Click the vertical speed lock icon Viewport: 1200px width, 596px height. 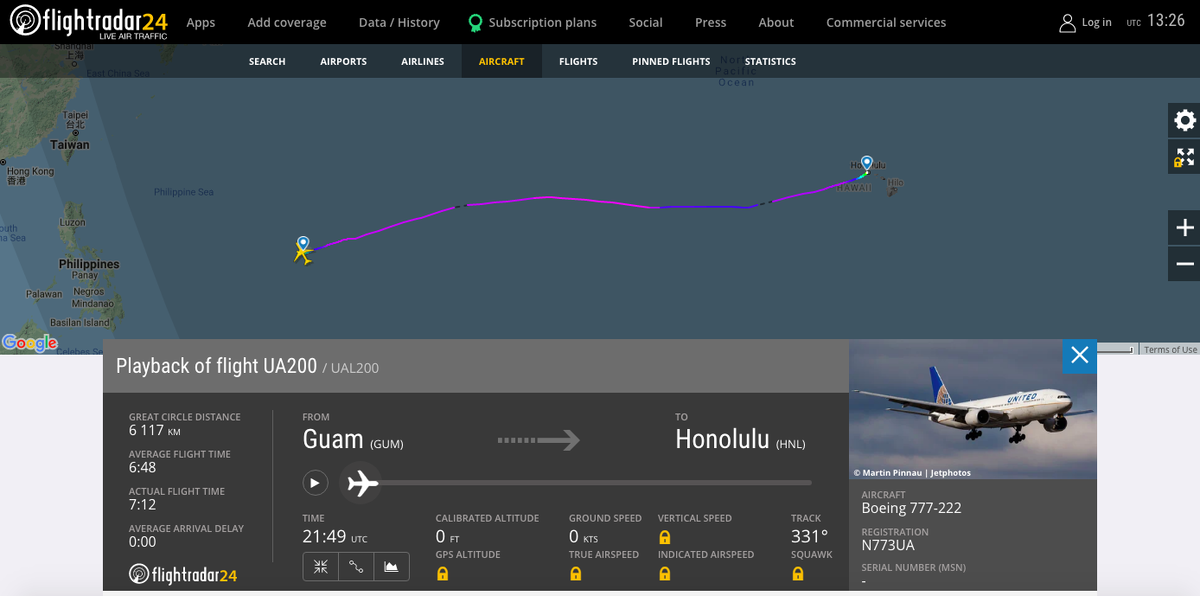(665, 538)
